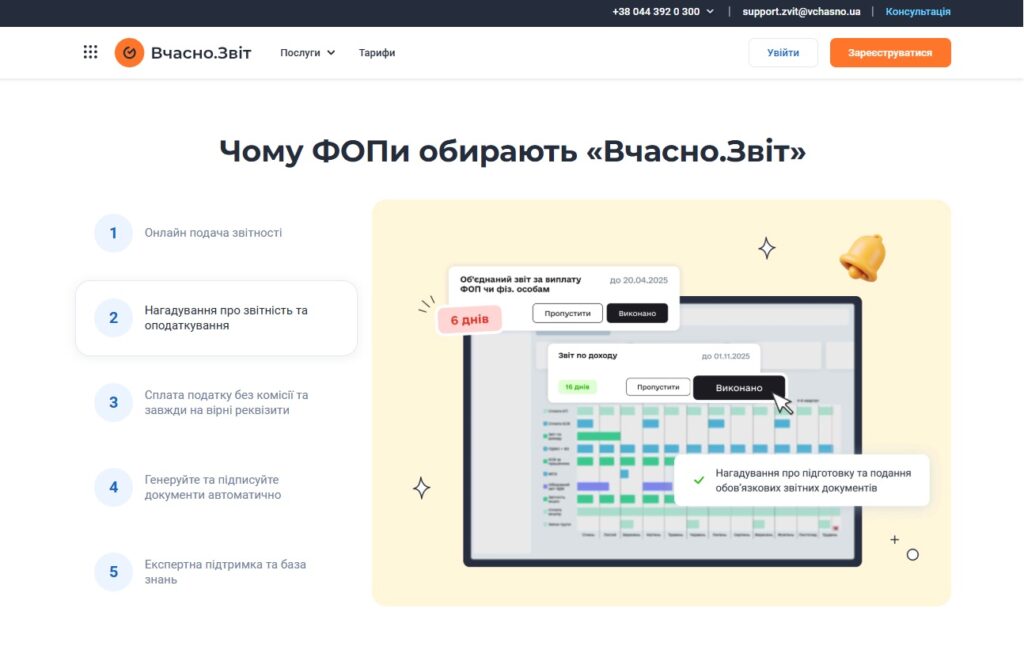Open the Послуги dropdown
The width and height of the screenshot is (1024, 669).
click(300, 52)
